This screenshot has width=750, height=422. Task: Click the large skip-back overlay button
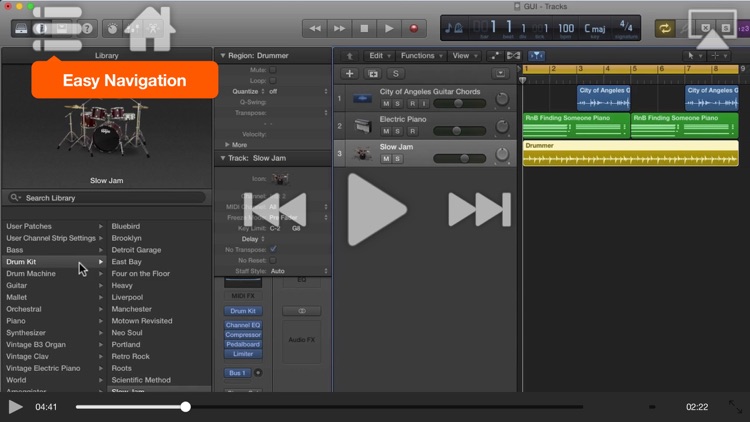click(276, 210)
